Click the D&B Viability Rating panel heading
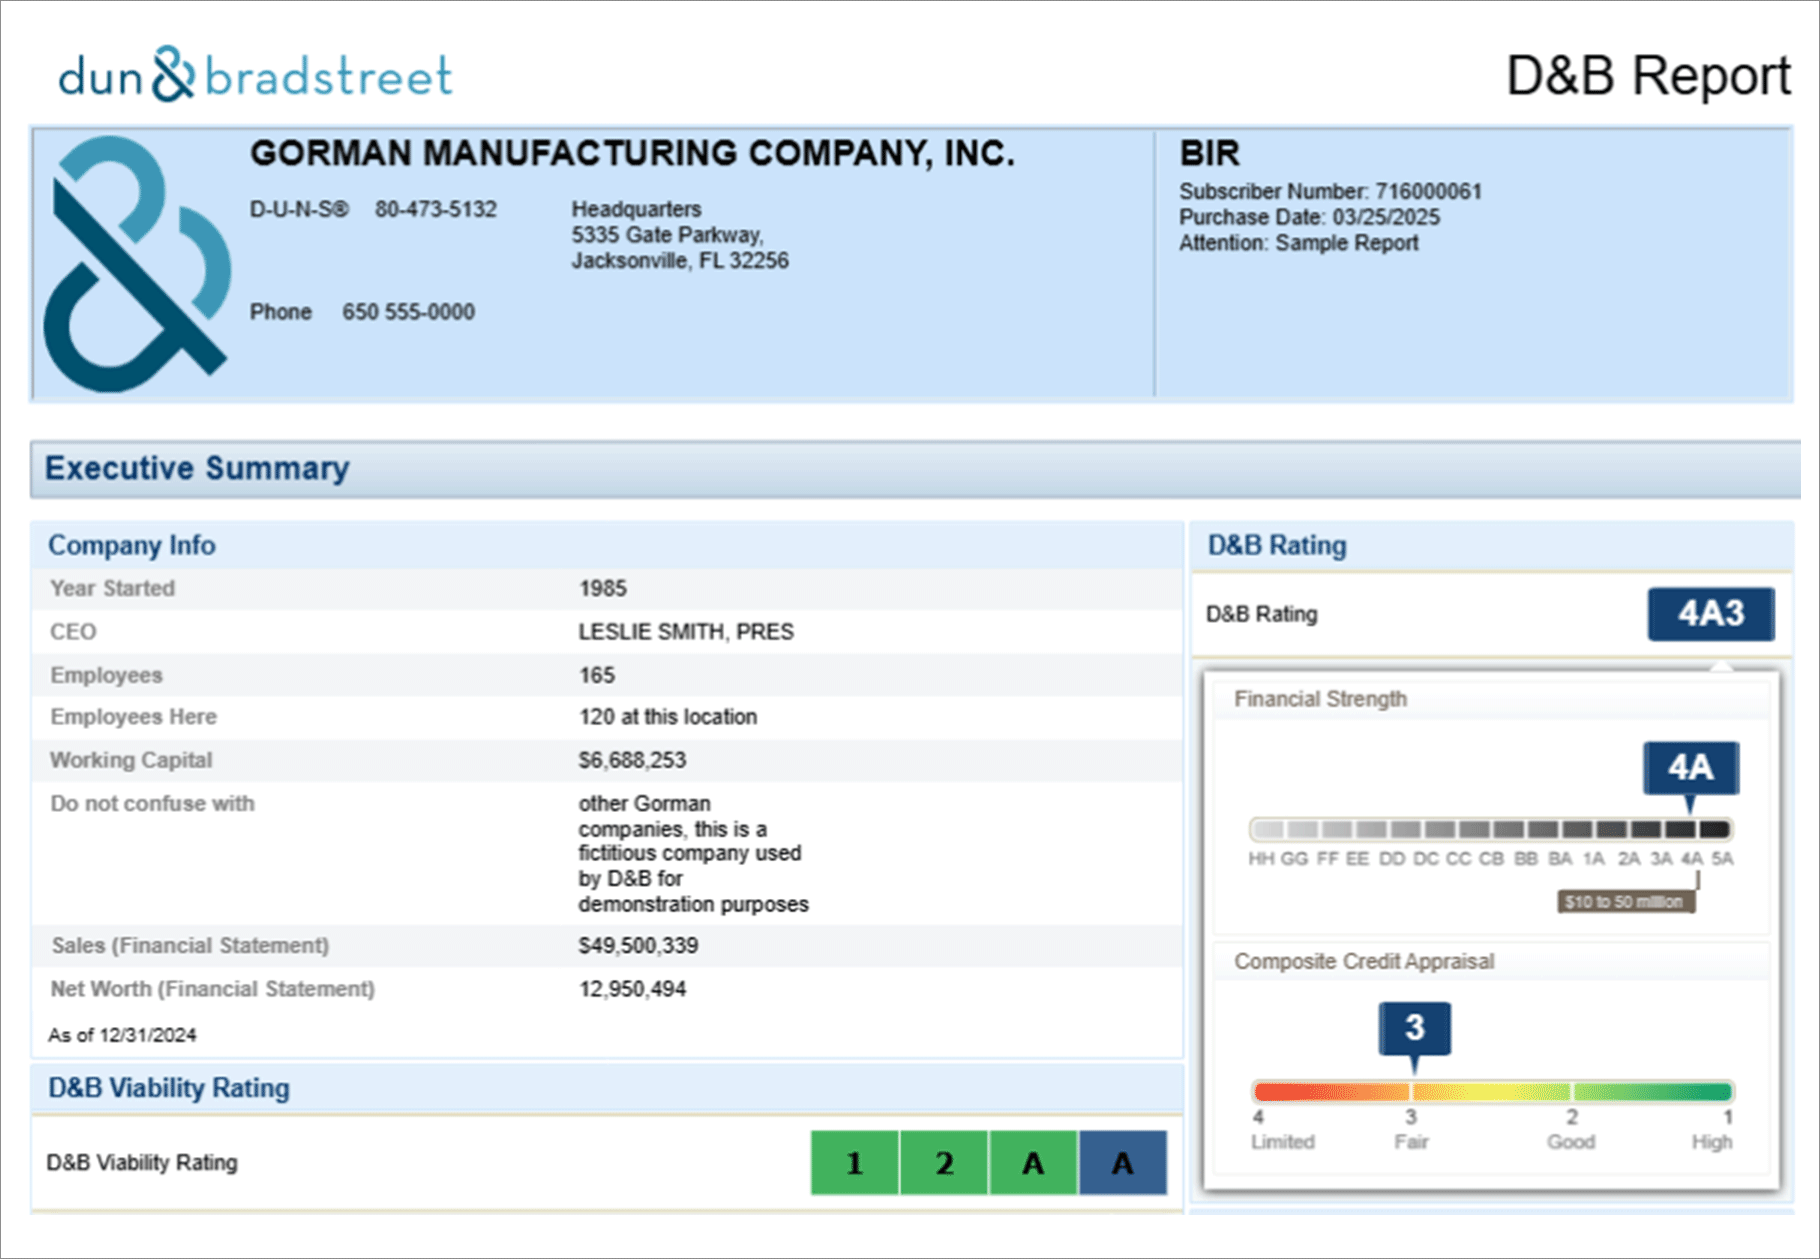Screen dimensions: 1820x1259 (169, 1088)
